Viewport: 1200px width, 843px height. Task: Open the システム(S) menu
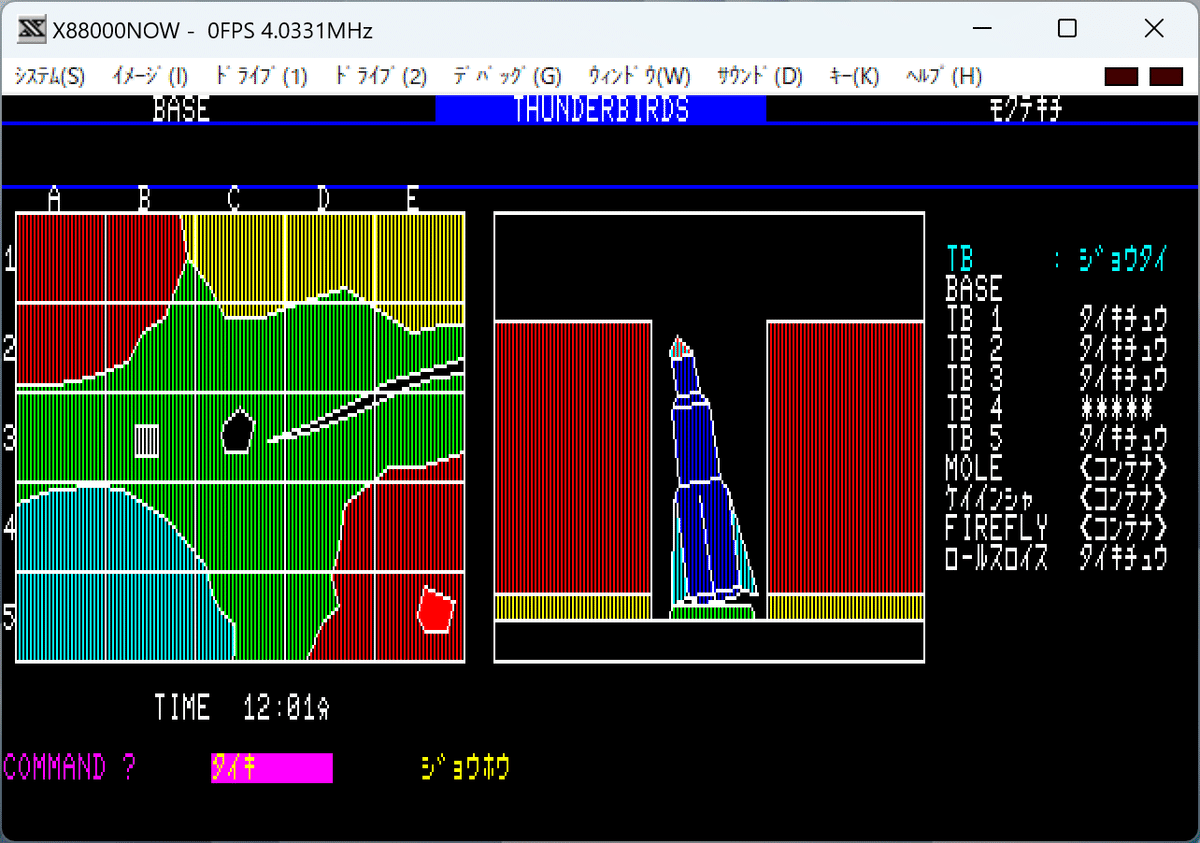(50, 76)
